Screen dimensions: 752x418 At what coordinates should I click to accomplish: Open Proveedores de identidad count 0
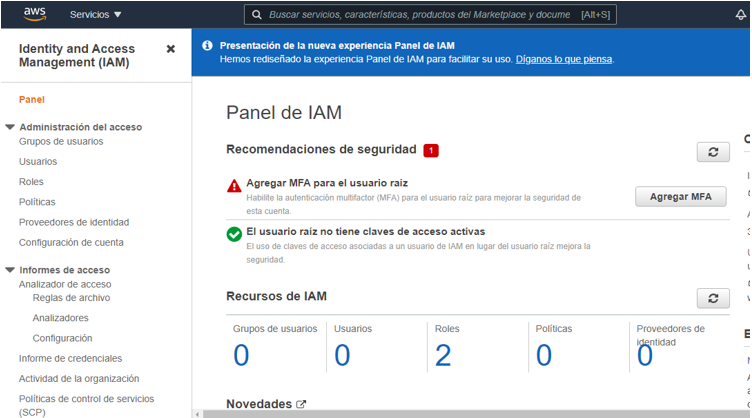click(645, 355)
